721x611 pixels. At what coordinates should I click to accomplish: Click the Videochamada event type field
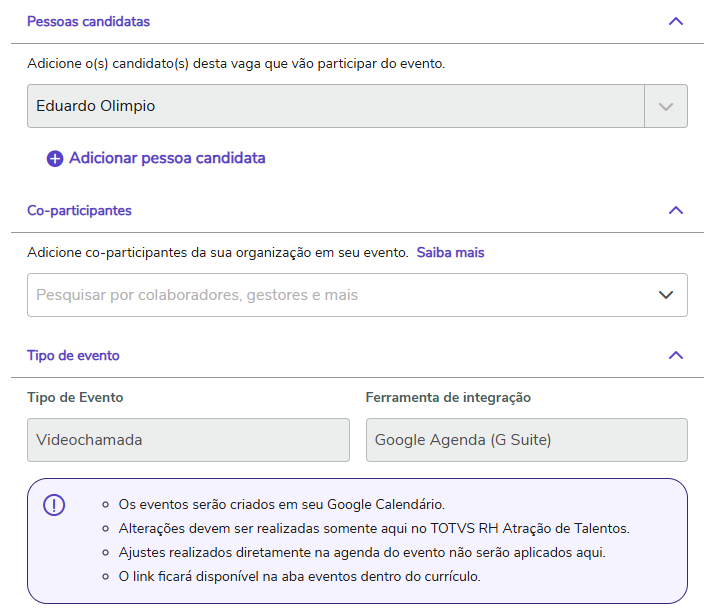tap(188, 440)
